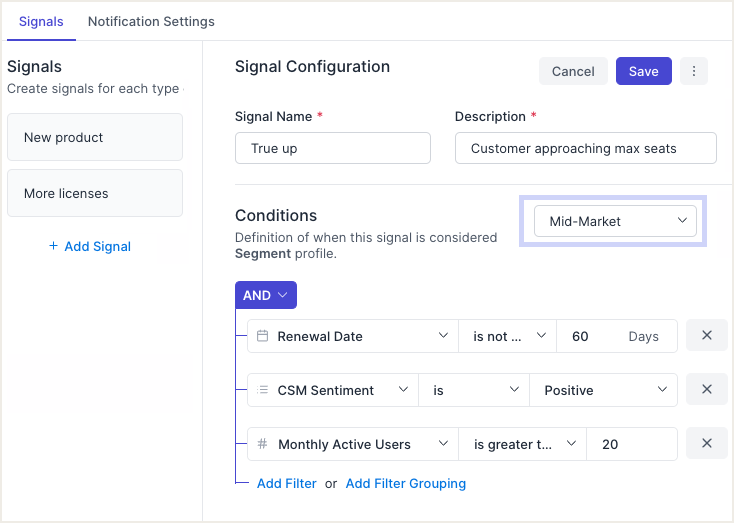Image resolution: width=734 pixels, height=523 pixels.
Task: Expand the AND operator dropdown
Action: click(266, 295)
